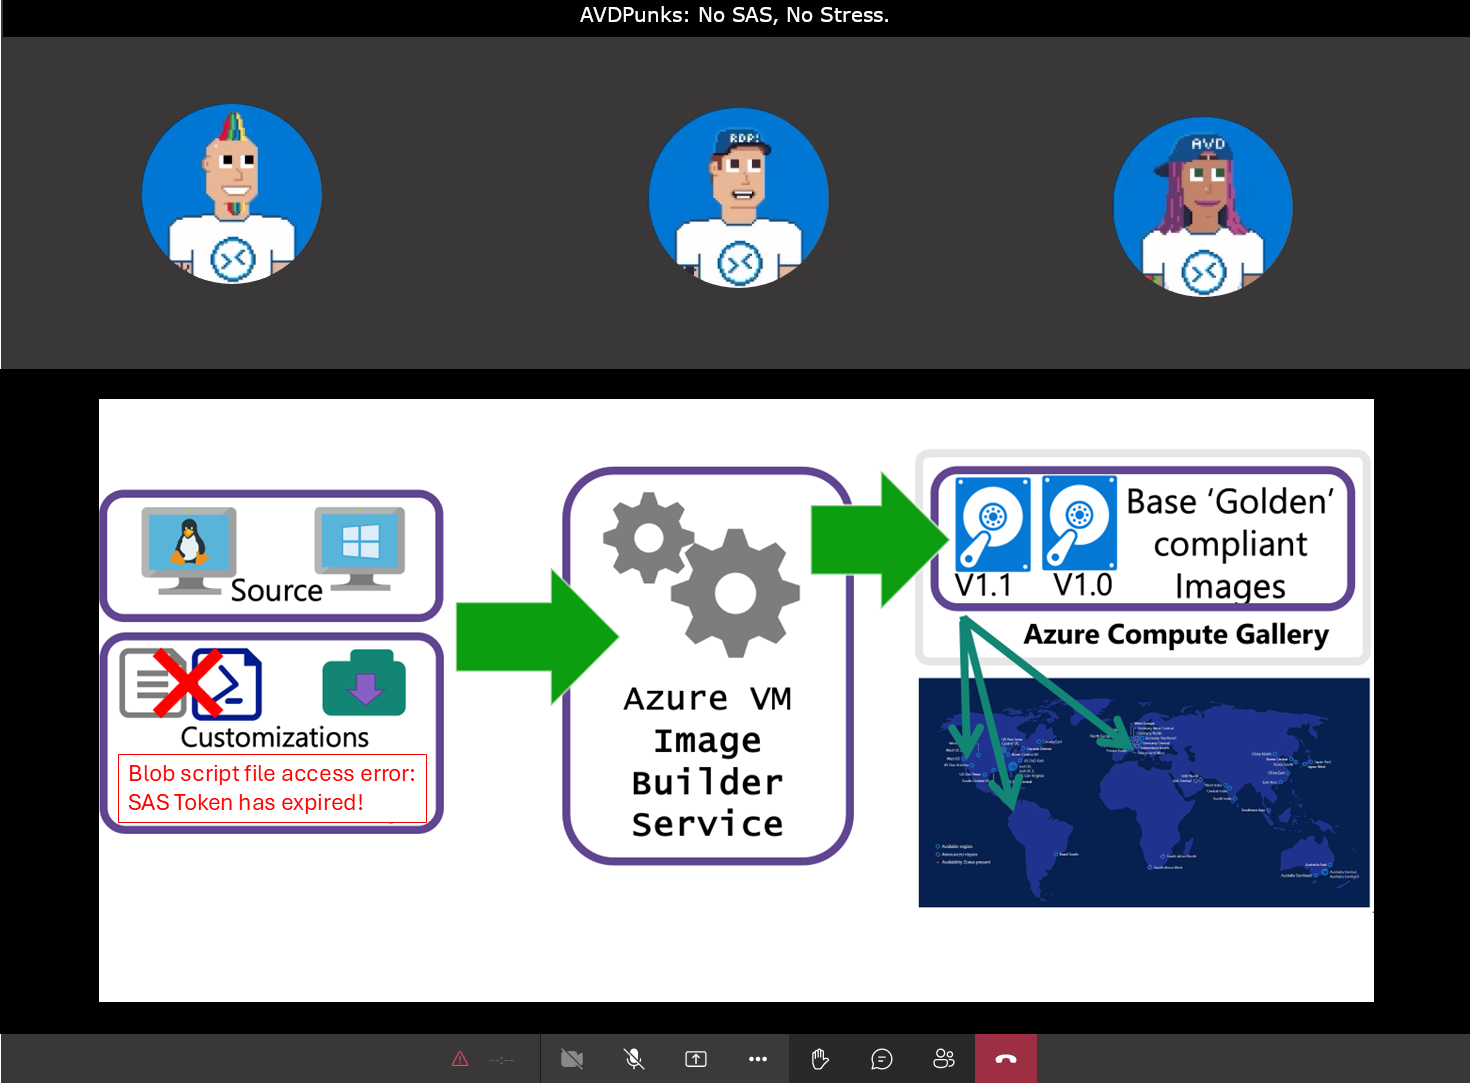Click the SAS Token expired error box
1470x1083 pixels.
point(272,788)
